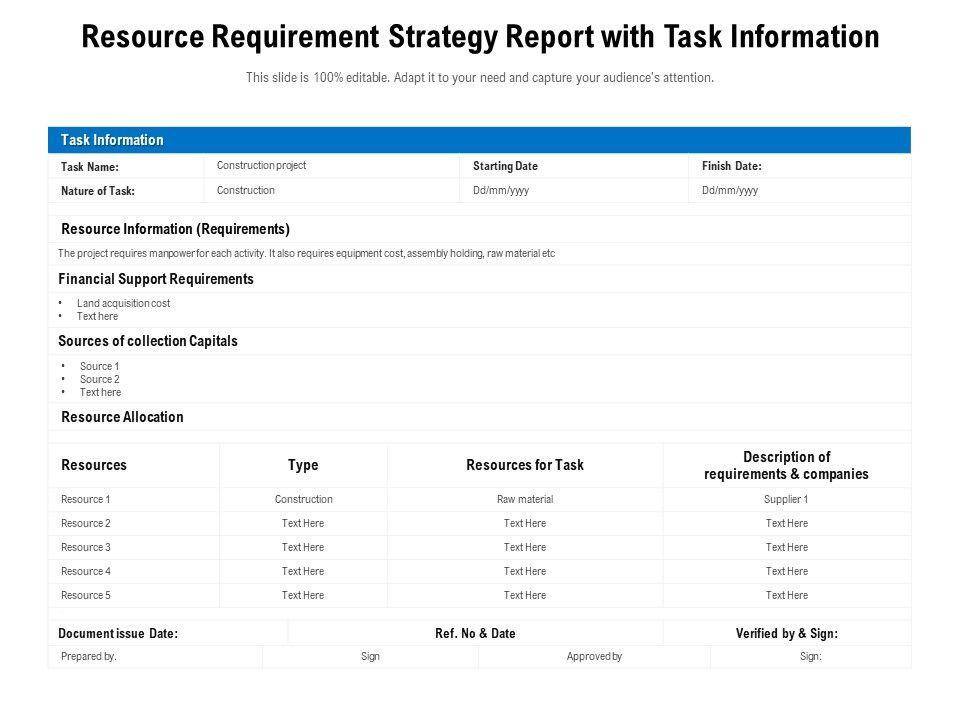Click the 'Ref. No & Date' footer header

(475, 633)
